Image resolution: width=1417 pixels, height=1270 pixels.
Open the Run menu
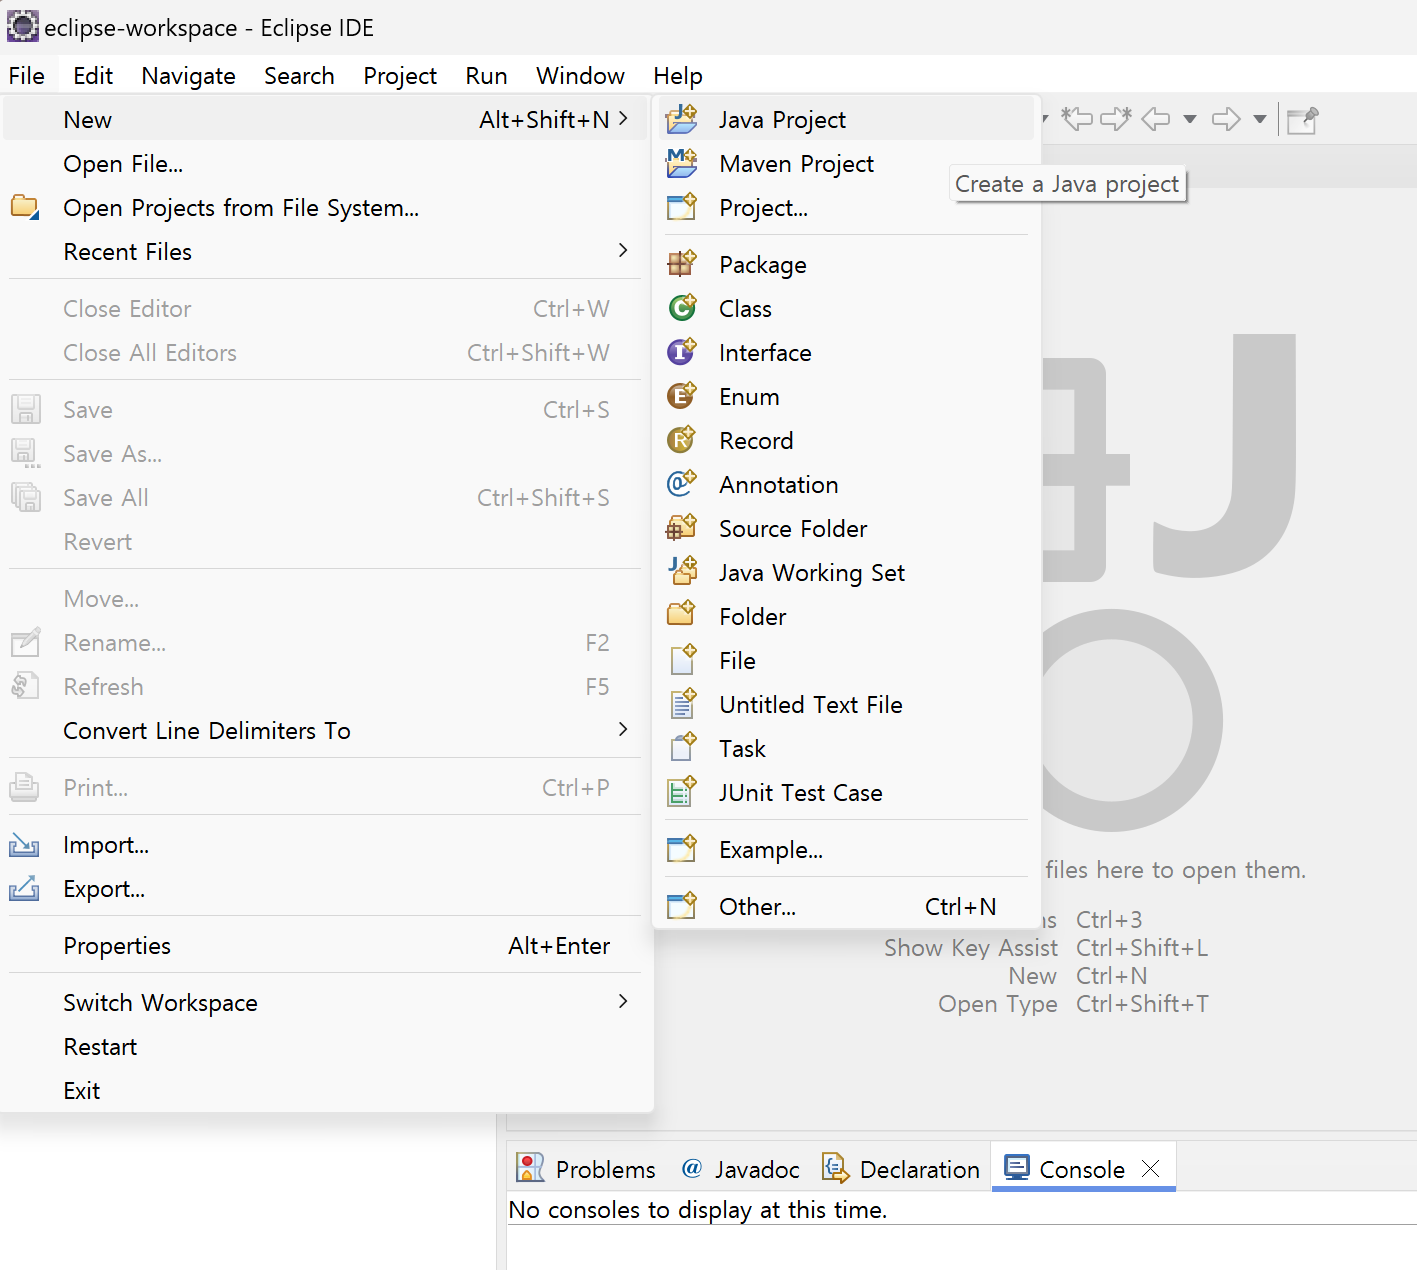(486, 76)
